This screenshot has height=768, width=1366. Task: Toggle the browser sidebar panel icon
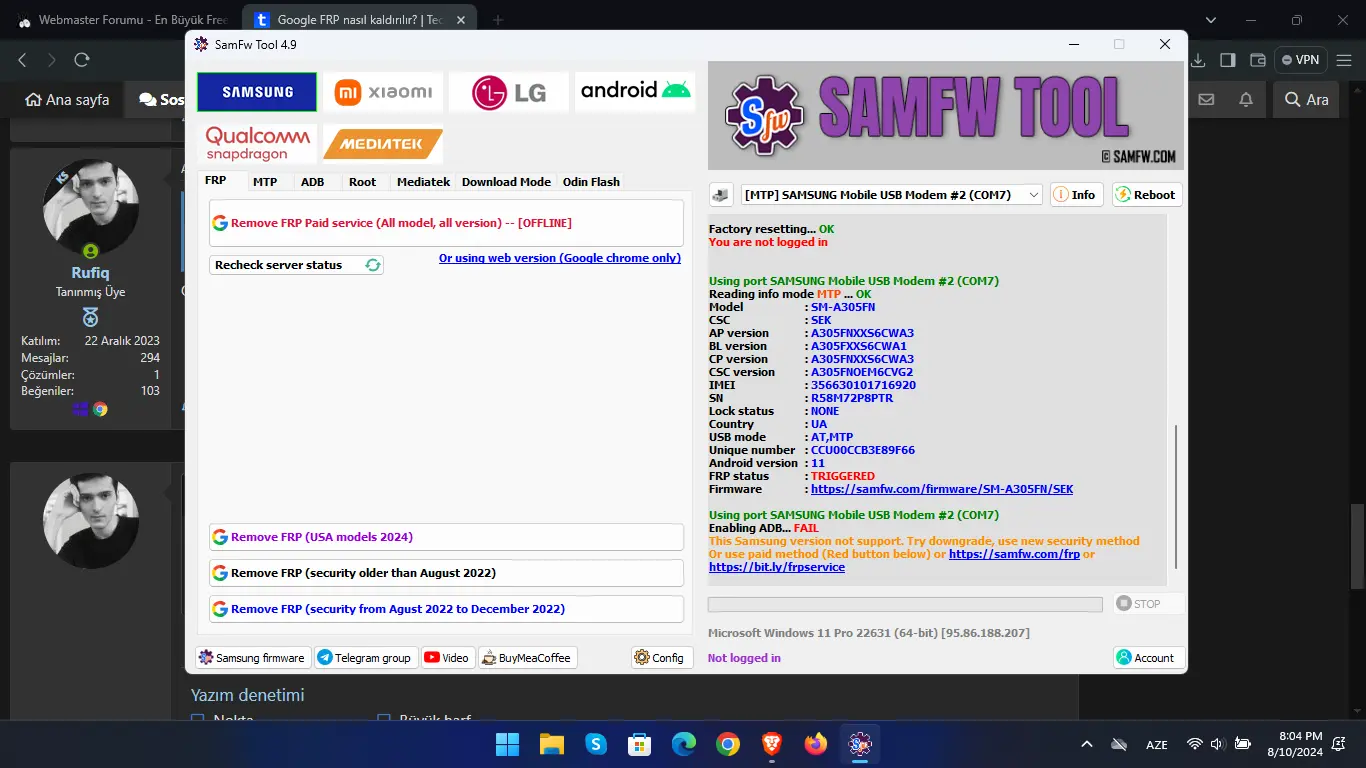pyautogui.click(x=1228, y=60)
